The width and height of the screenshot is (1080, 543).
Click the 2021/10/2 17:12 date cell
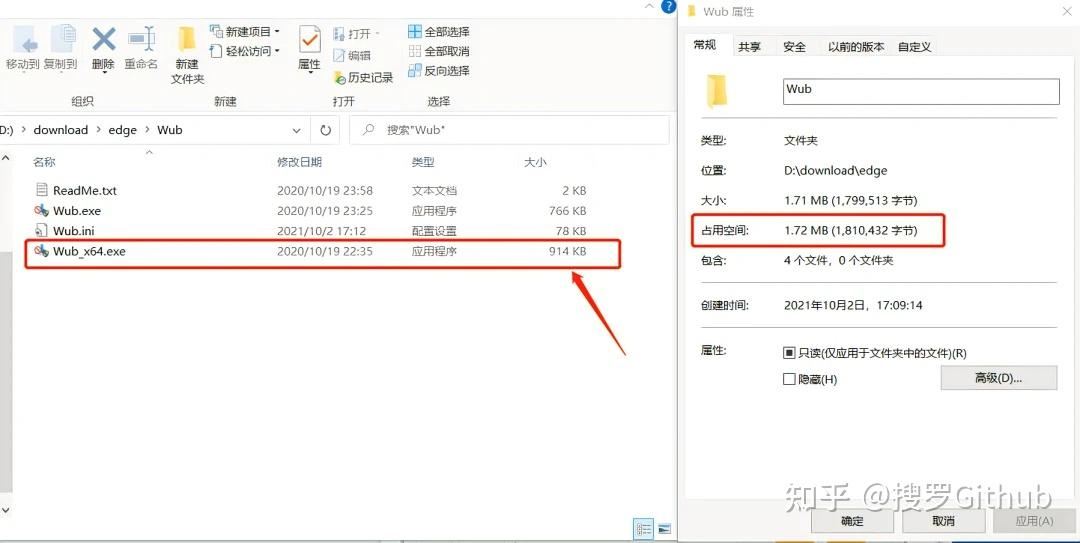(x=322, y=231)
